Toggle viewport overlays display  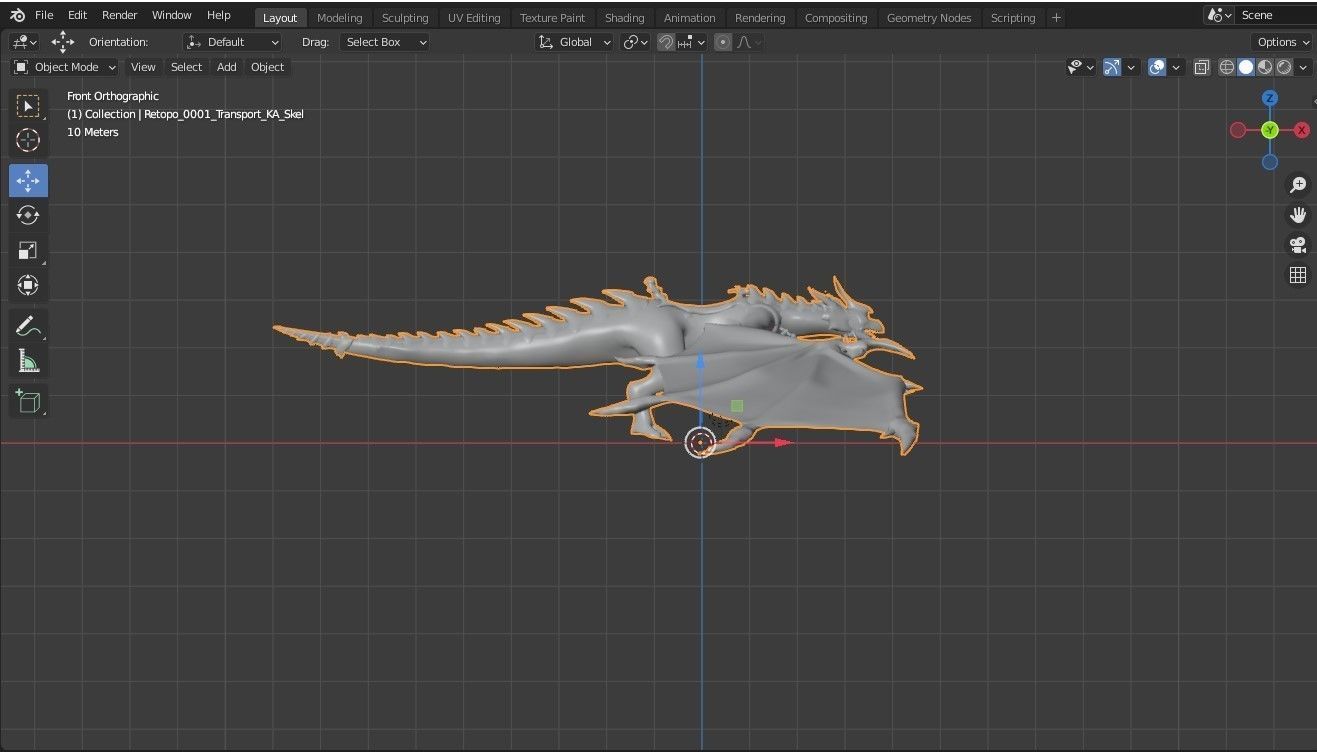(x=1157, y=67)
